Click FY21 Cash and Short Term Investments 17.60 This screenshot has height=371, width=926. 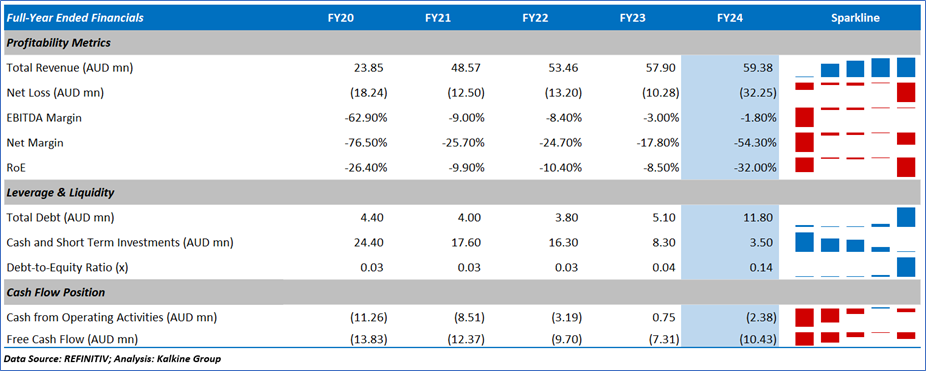click(x=470, y=242)
